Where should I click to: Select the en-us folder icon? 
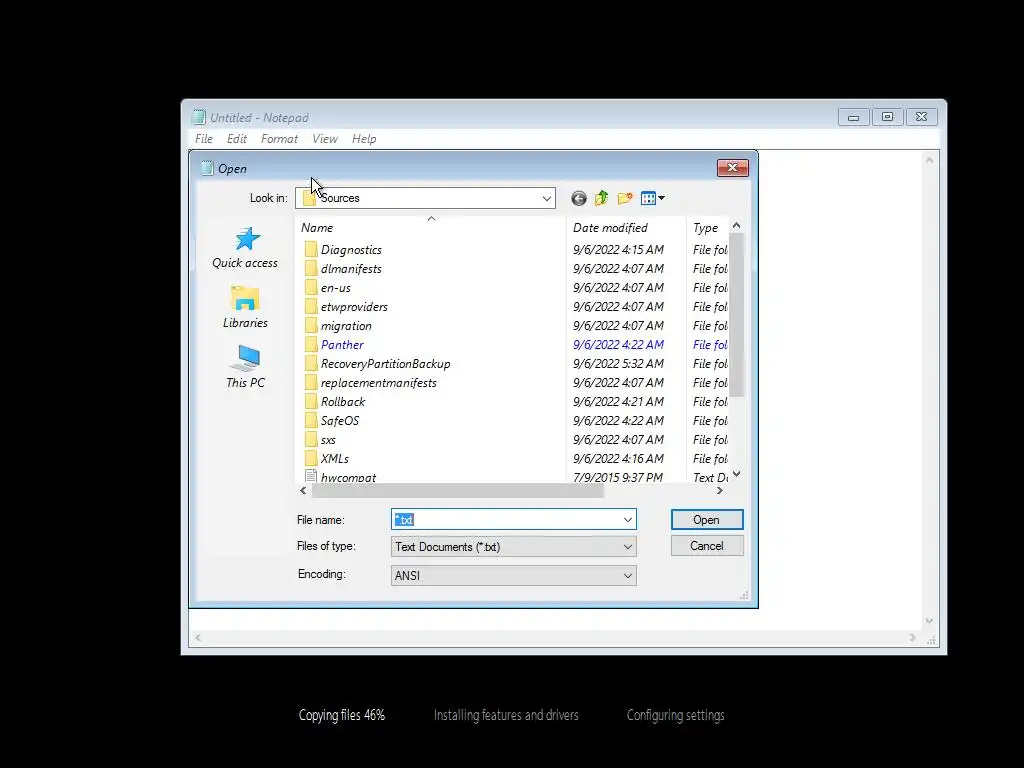pyautogui.click(x=311, y=287)
